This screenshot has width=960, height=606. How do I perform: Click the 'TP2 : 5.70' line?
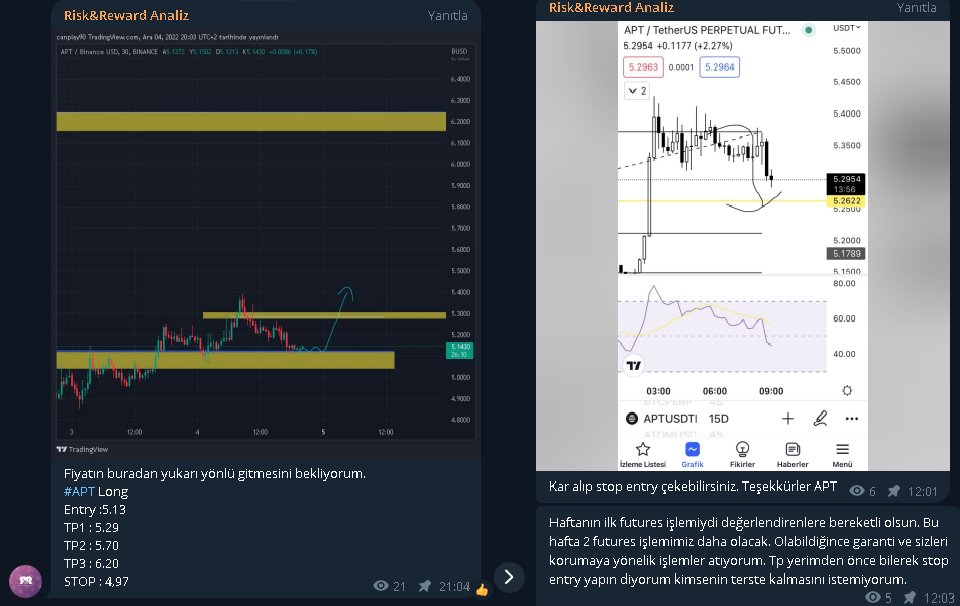tap(91, 545)
